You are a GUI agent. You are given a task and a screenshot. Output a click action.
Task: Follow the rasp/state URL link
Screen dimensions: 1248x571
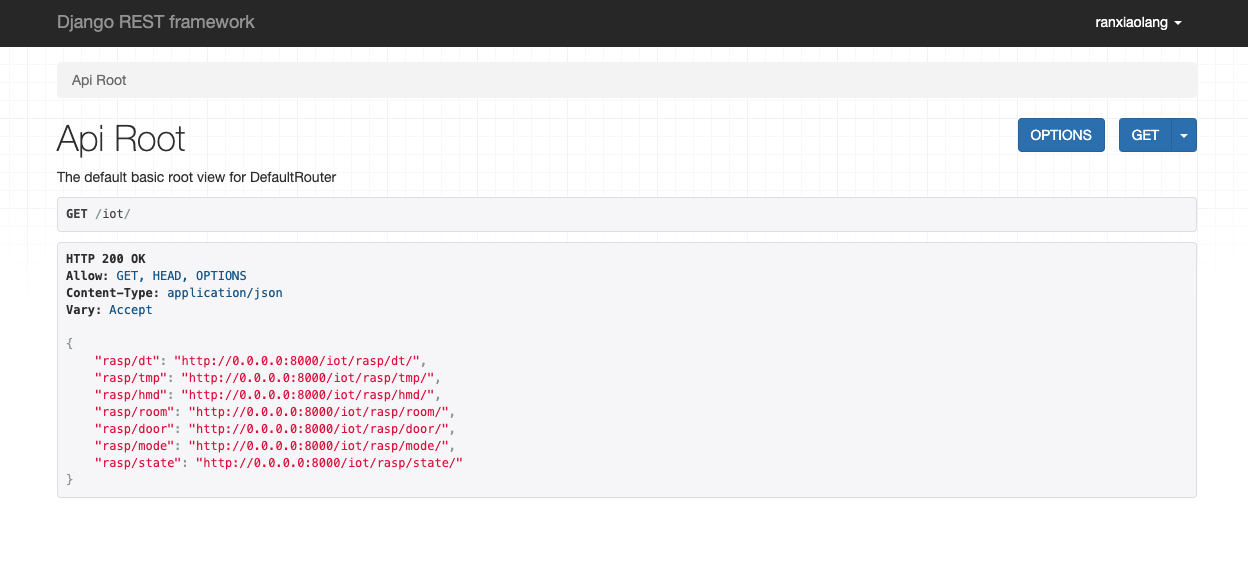tap(329, 462)
